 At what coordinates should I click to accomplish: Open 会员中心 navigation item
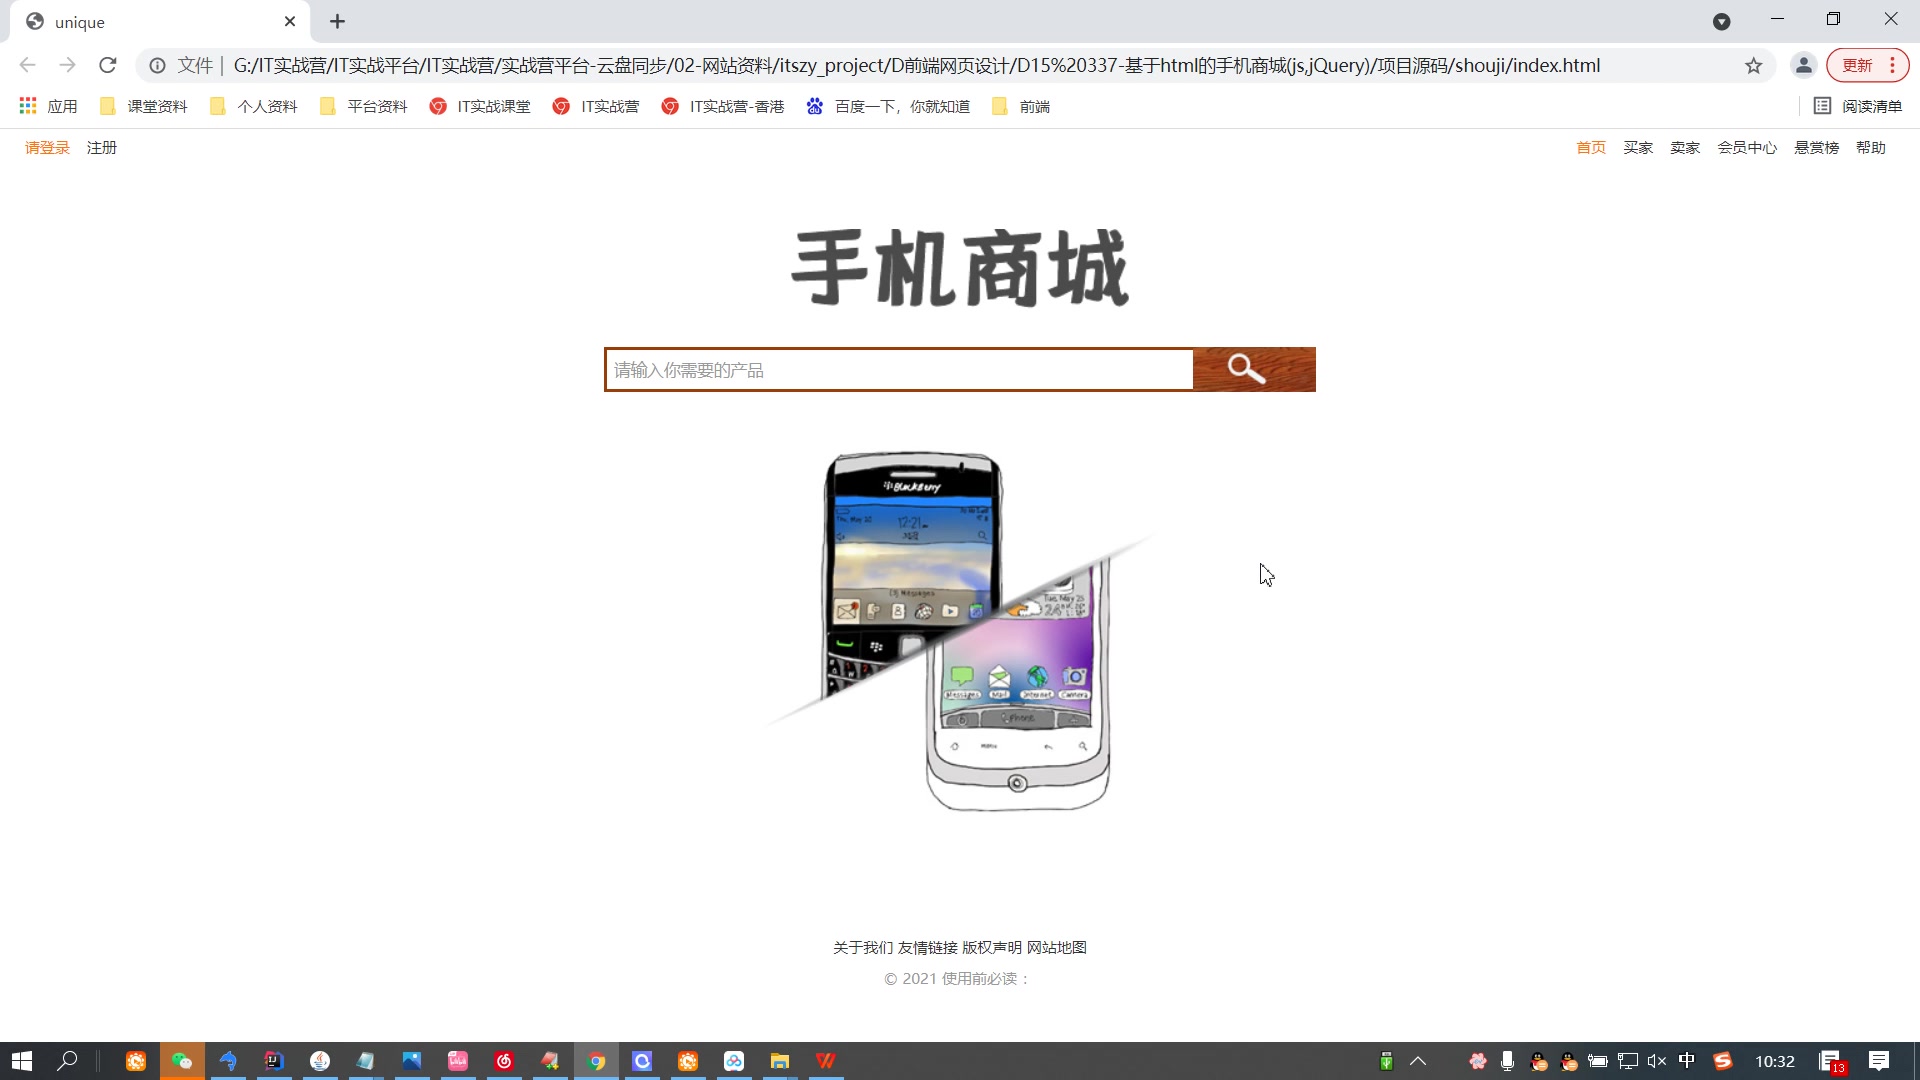click(x=1747, y=148)
